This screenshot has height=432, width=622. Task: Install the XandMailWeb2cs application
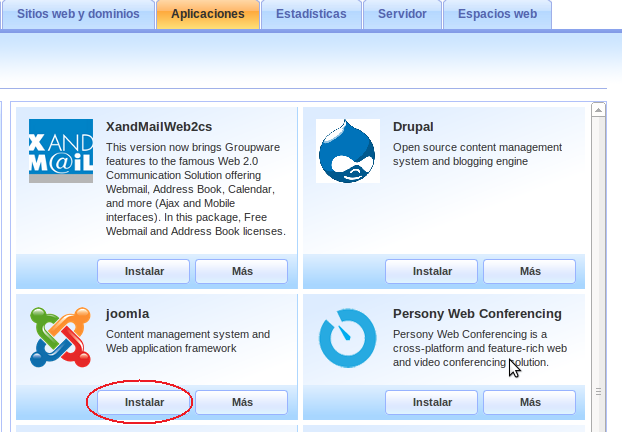point(144,271)
